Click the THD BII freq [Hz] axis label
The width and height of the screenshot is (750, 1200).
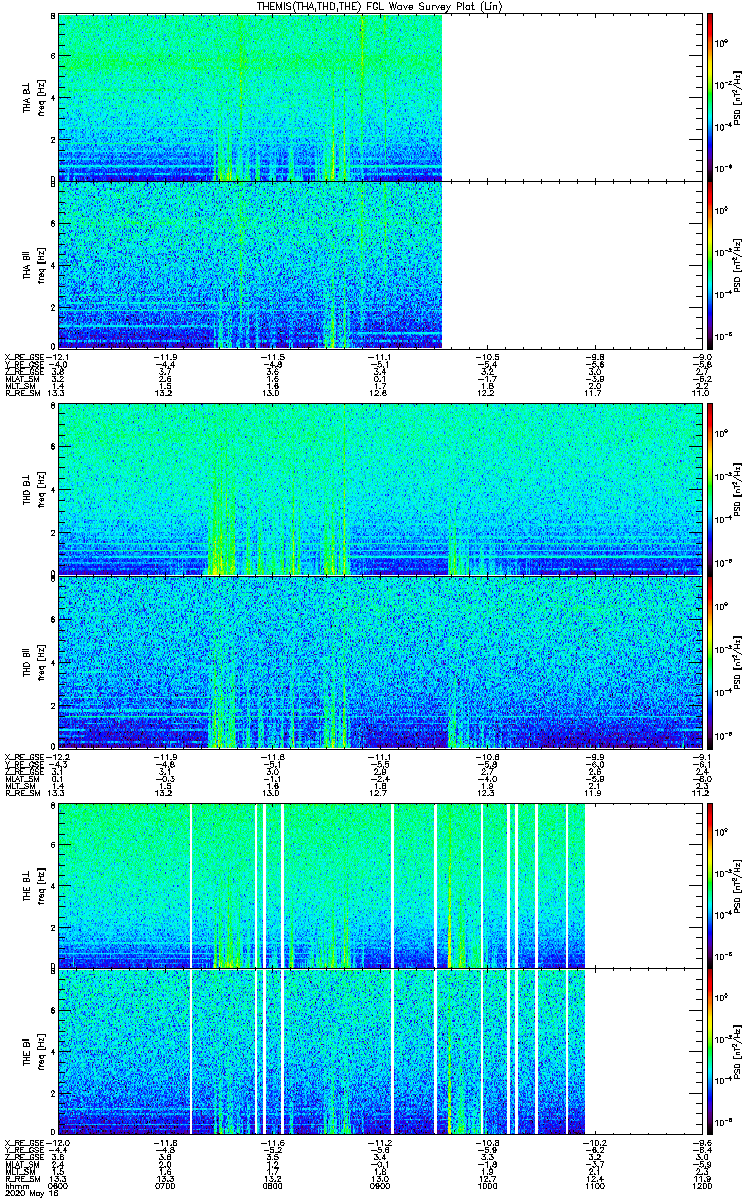click(x=41, y=662)
